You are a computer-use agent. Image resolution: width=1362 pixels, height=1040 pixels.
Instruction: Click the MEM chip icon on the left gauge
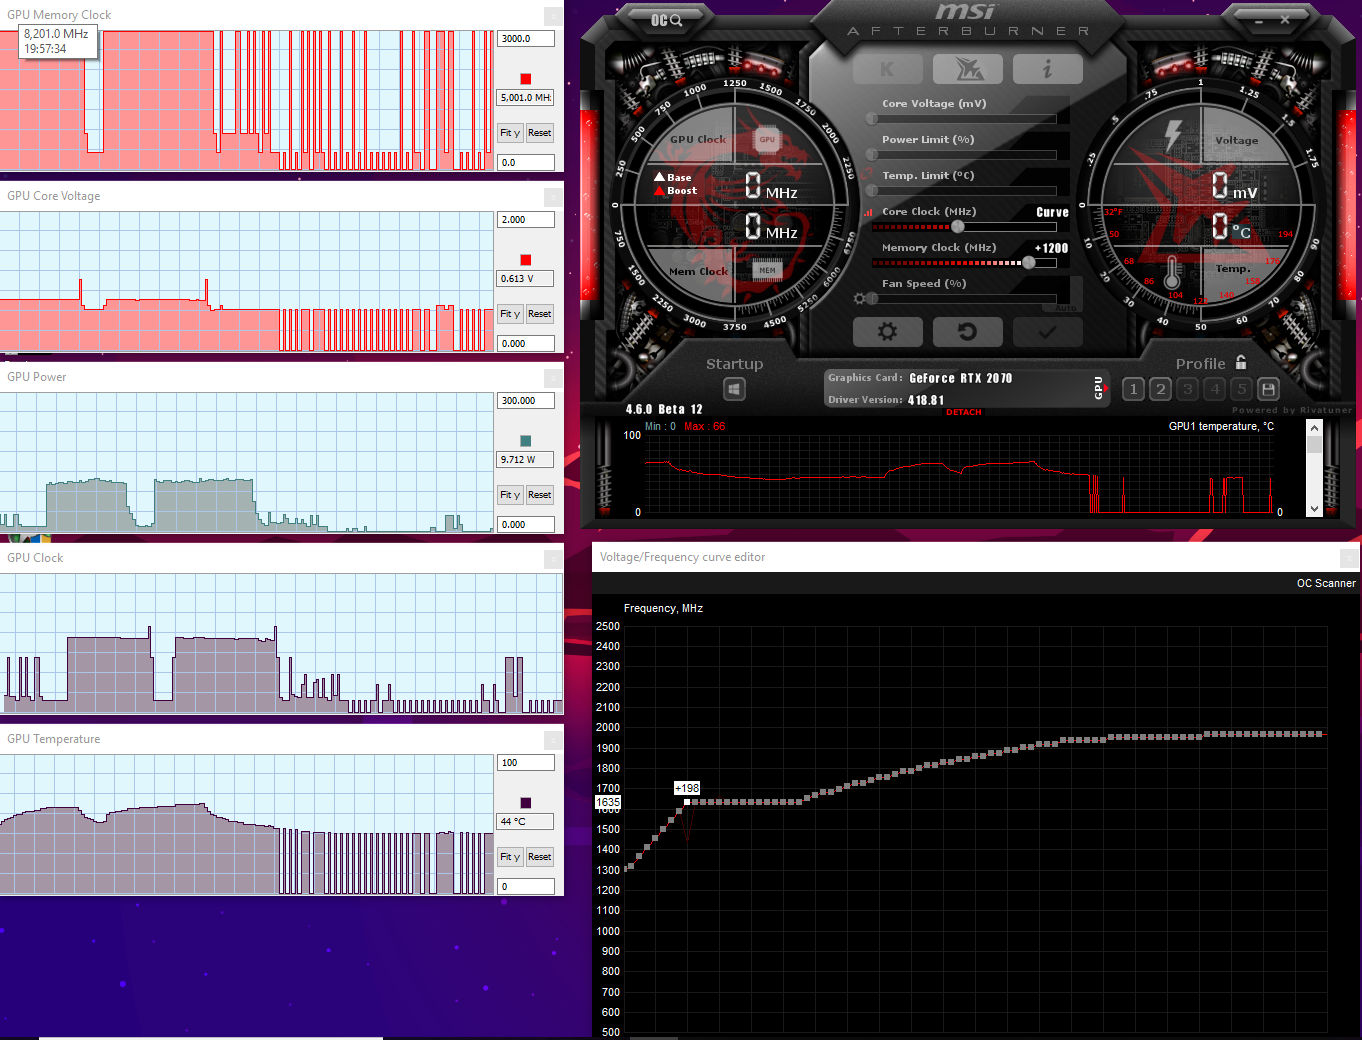[x=767, y=270]
